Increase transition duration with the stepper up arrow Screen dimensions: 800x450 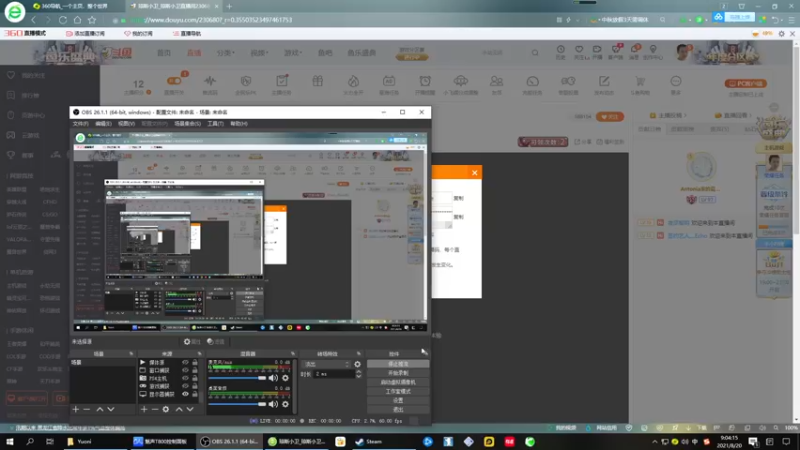359,372
